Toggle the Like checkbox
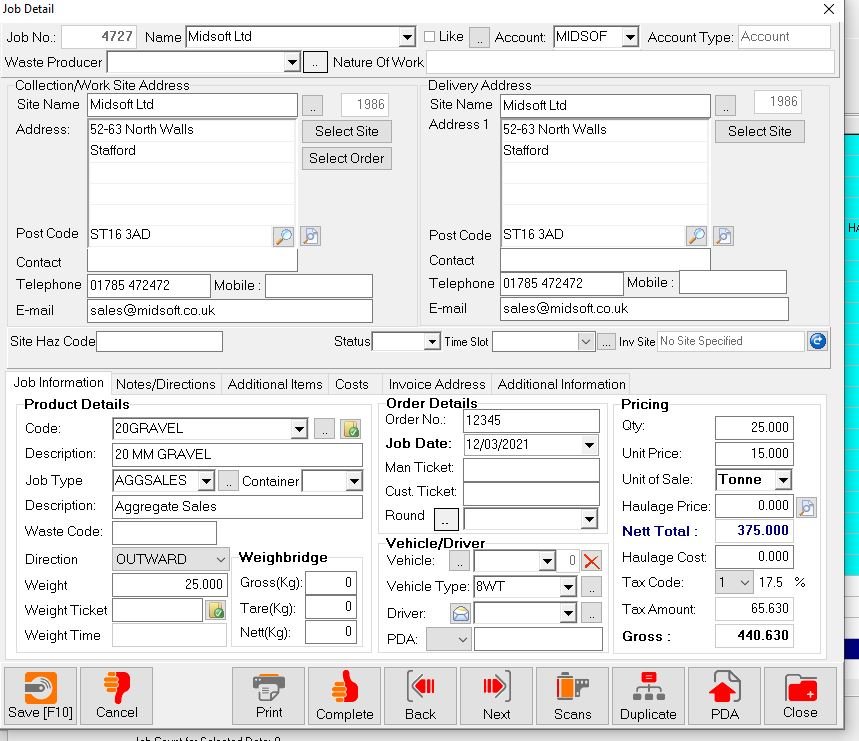 tap(430, 37)
